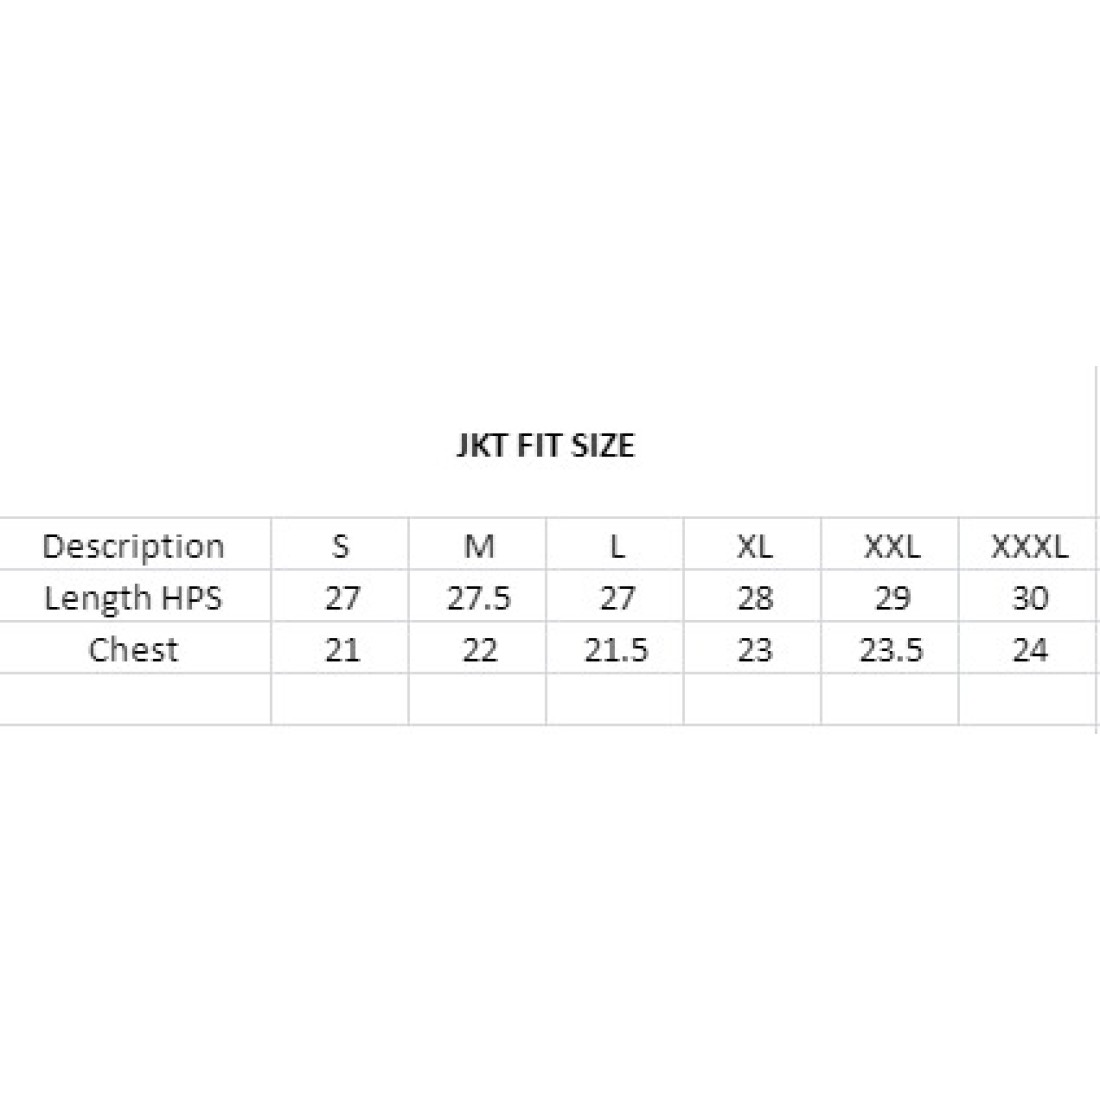Select Chest value 21.5 for size L
The height and width of the screenshot is (1100, 1100).
tap(615, 649)
